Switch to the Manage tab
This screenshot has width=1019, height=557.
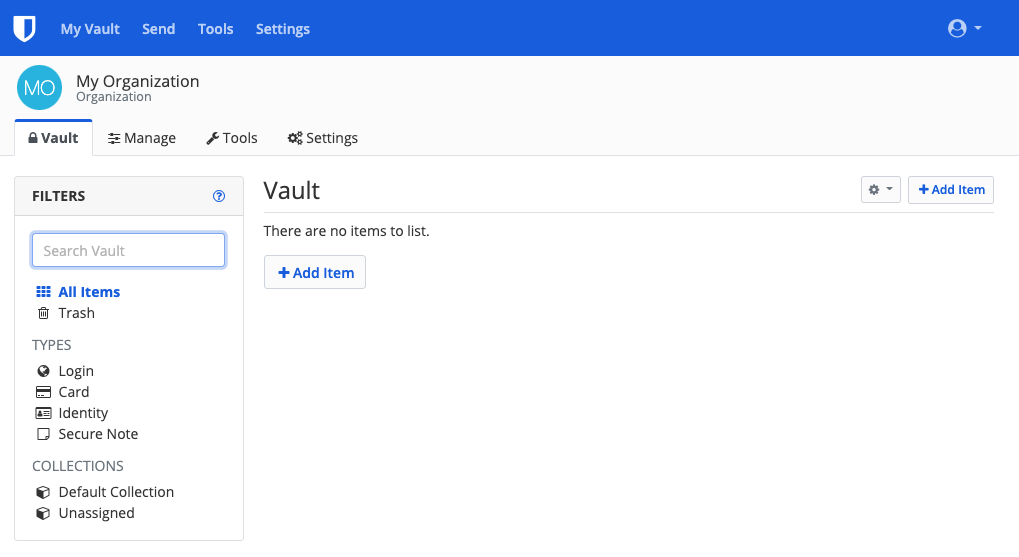click(142, 138)
